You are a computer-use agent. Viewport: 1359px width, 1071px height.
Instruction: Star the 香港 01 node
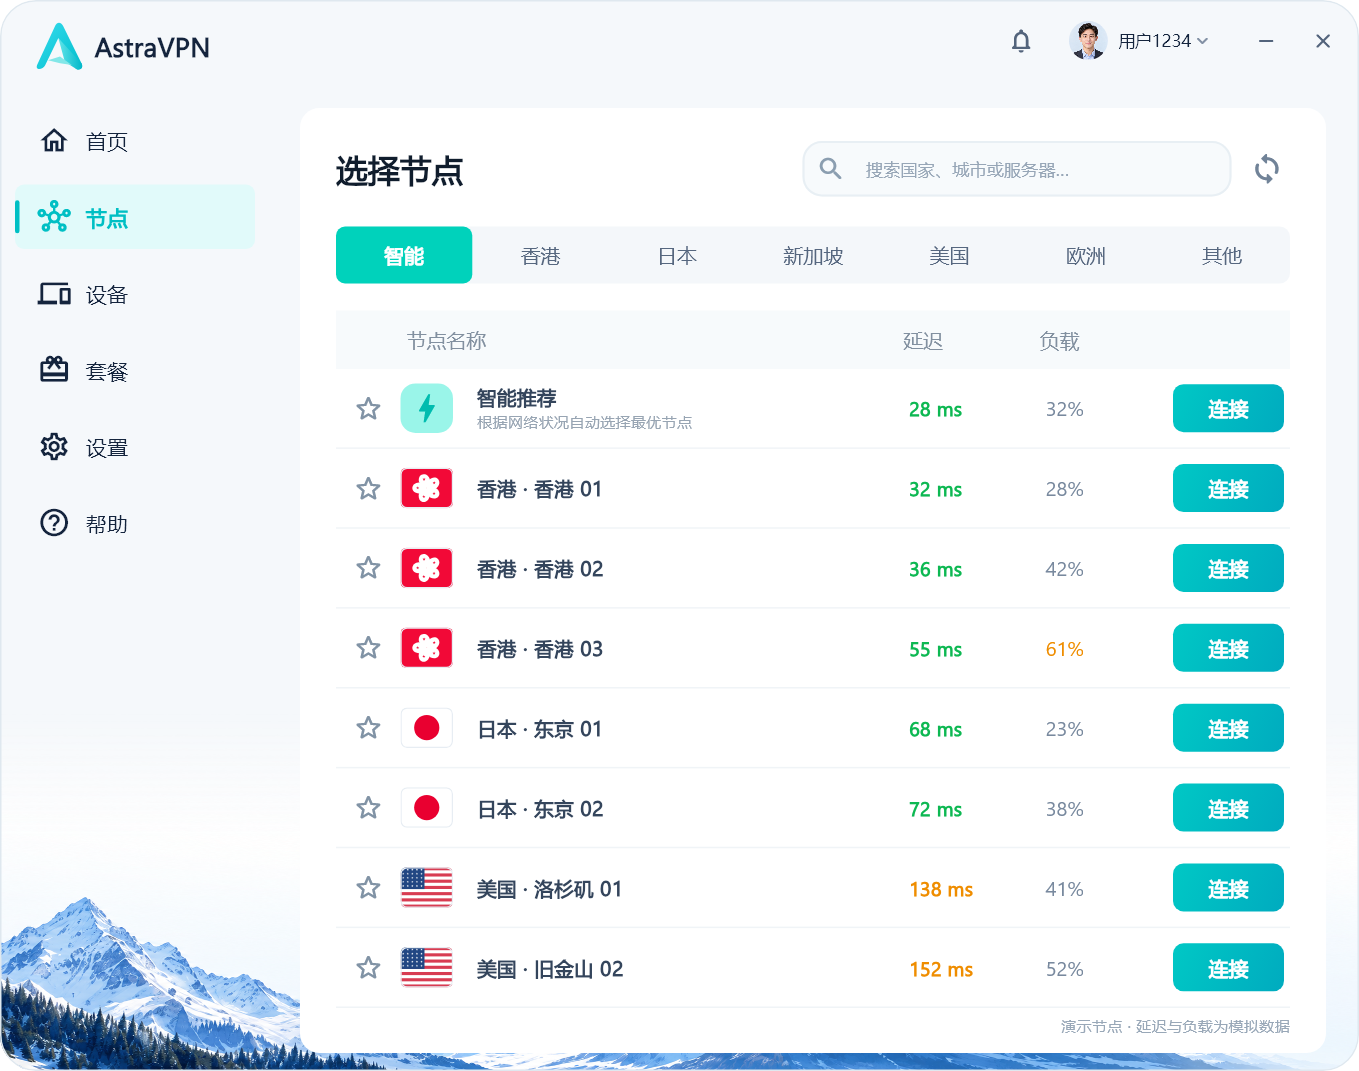(x=369, y=488)
